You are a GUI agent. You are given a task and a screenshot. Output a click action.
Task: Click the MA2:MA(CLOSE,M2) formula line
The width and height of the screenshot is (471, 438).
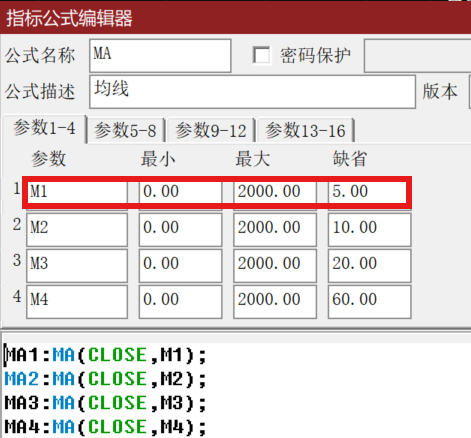point(106,379)
